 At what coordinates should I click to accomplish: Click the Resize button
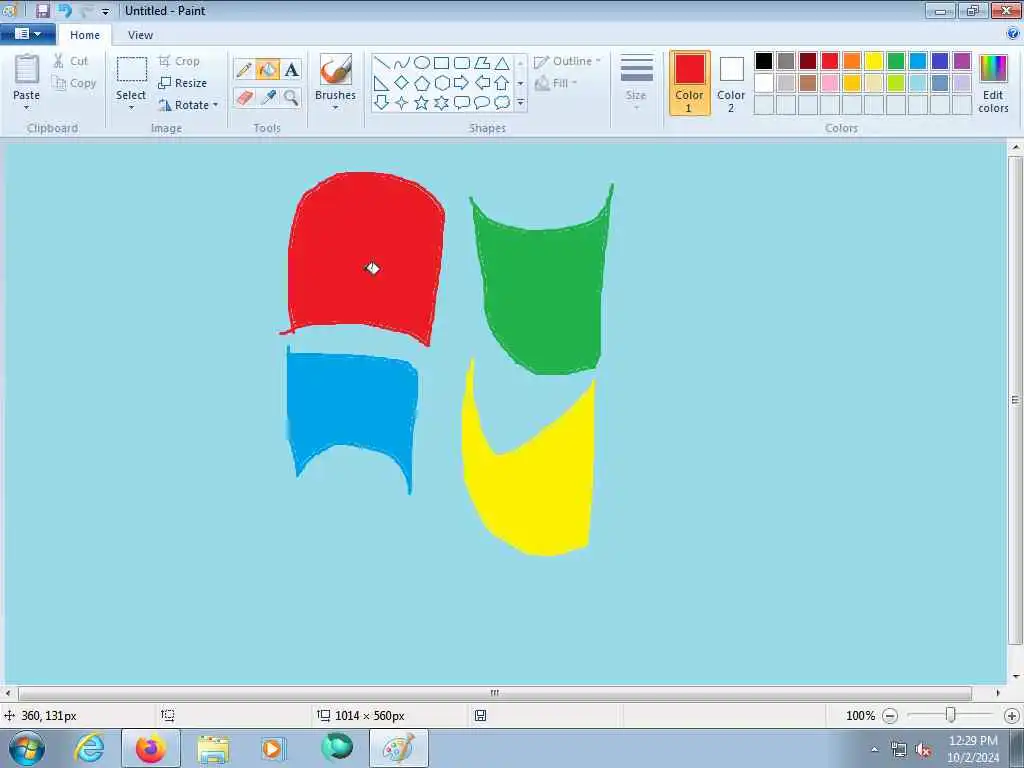click(183, 83)
